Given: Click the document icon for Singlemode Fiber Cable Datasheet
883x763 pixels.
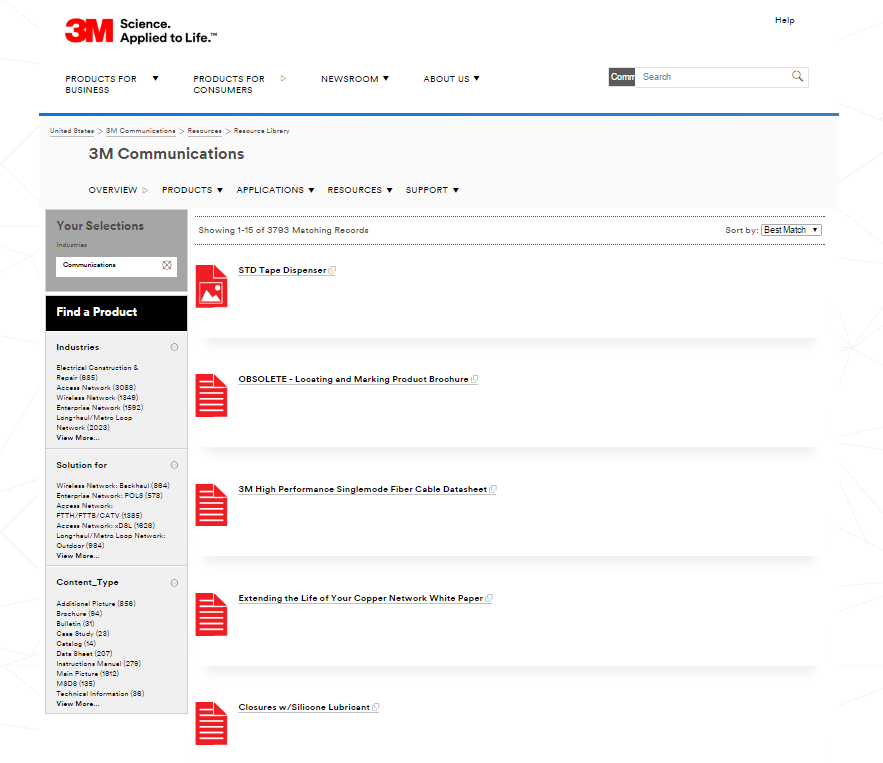Looking at the screenshot, I should tap(211, 505).
